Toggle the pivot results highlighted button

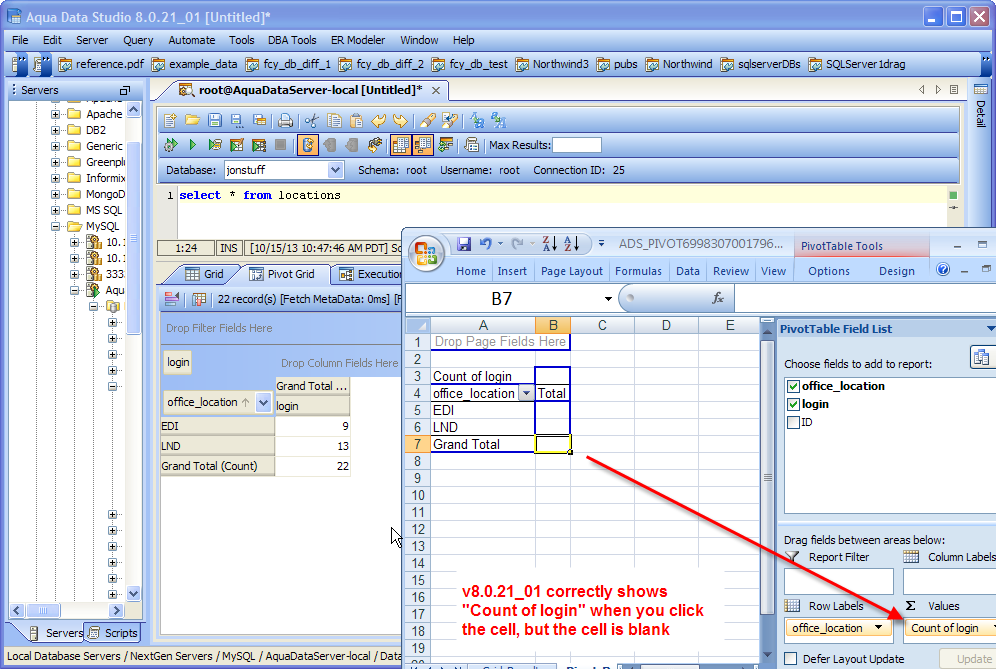click(422, 145)
